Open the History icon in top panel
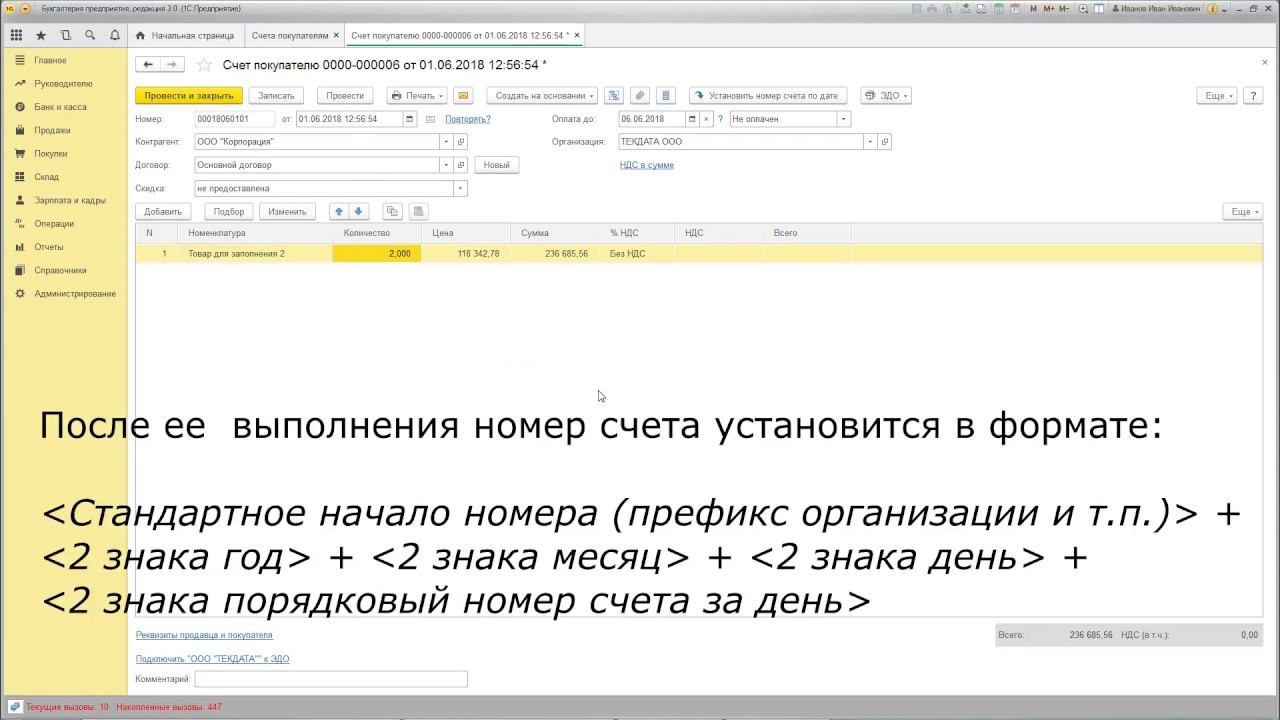Image resolution: width=1280 pixels, height=720 pixels. [66, 35]
